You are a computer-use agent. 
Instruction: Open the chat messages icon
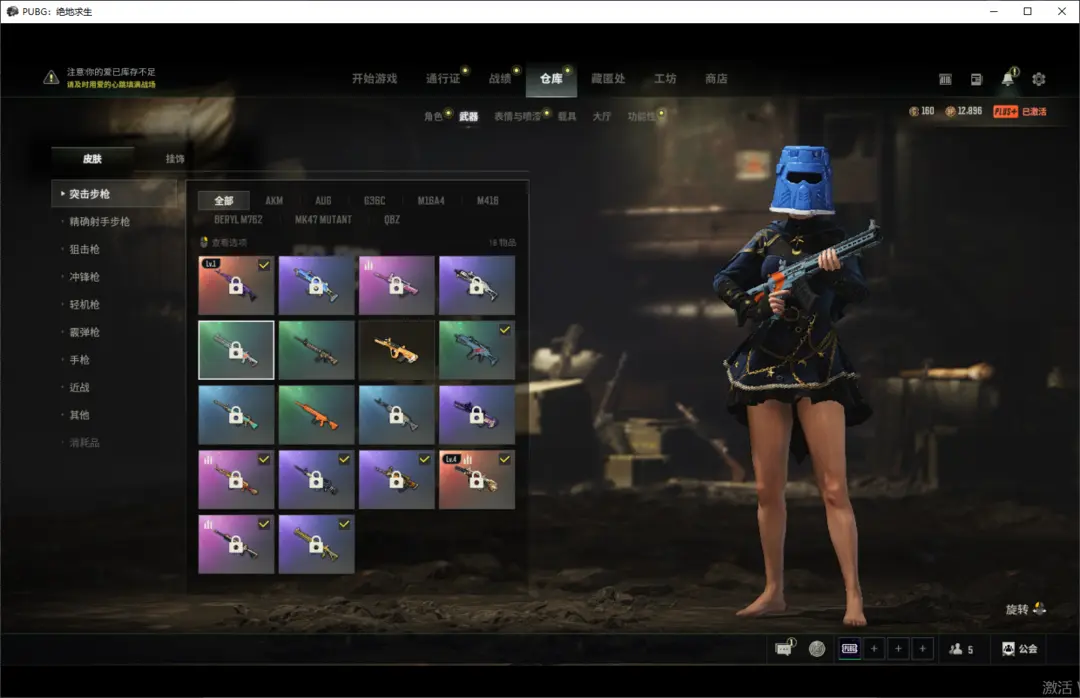click(784, 648)
